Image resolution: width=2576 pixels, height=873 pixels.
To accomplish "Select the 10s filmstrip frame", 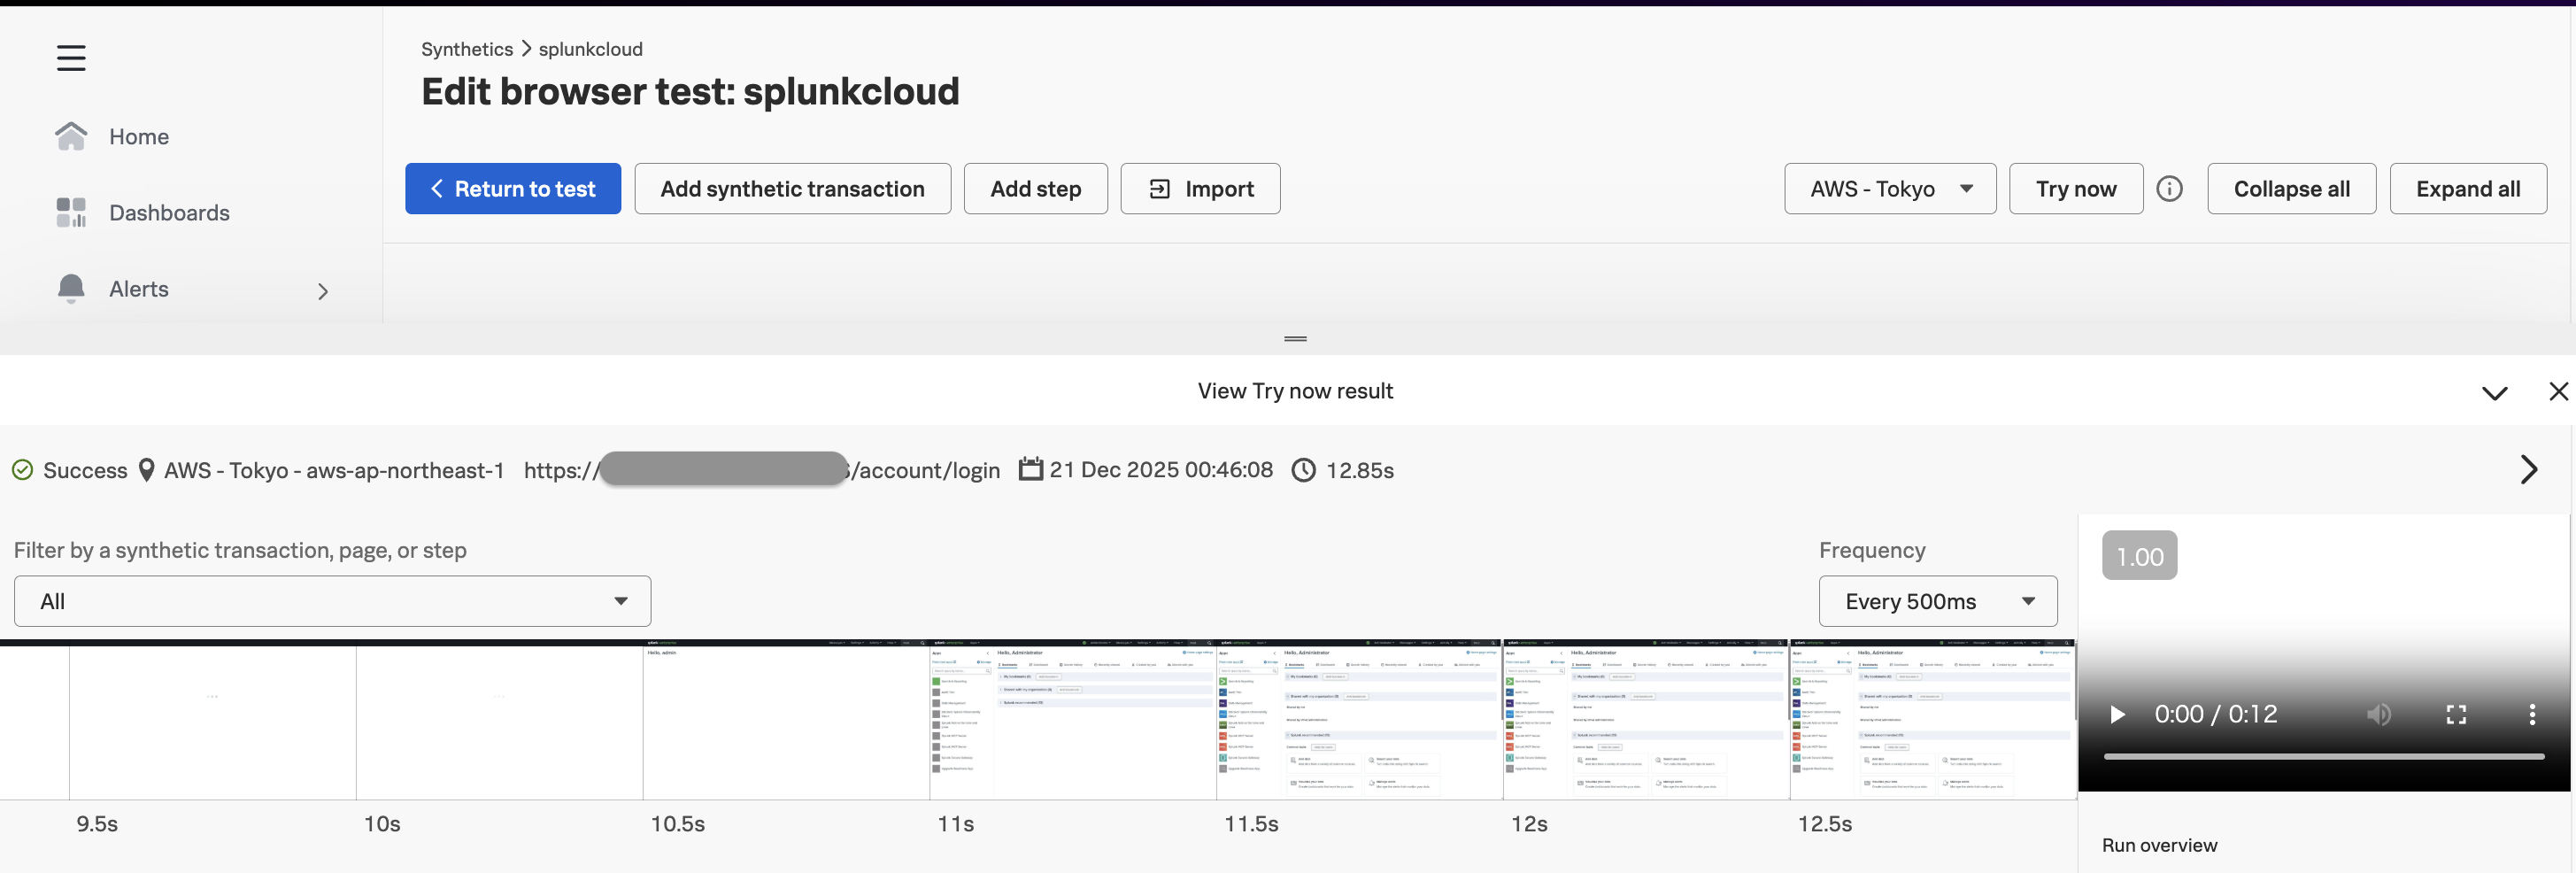I will (x=499, y=721).
